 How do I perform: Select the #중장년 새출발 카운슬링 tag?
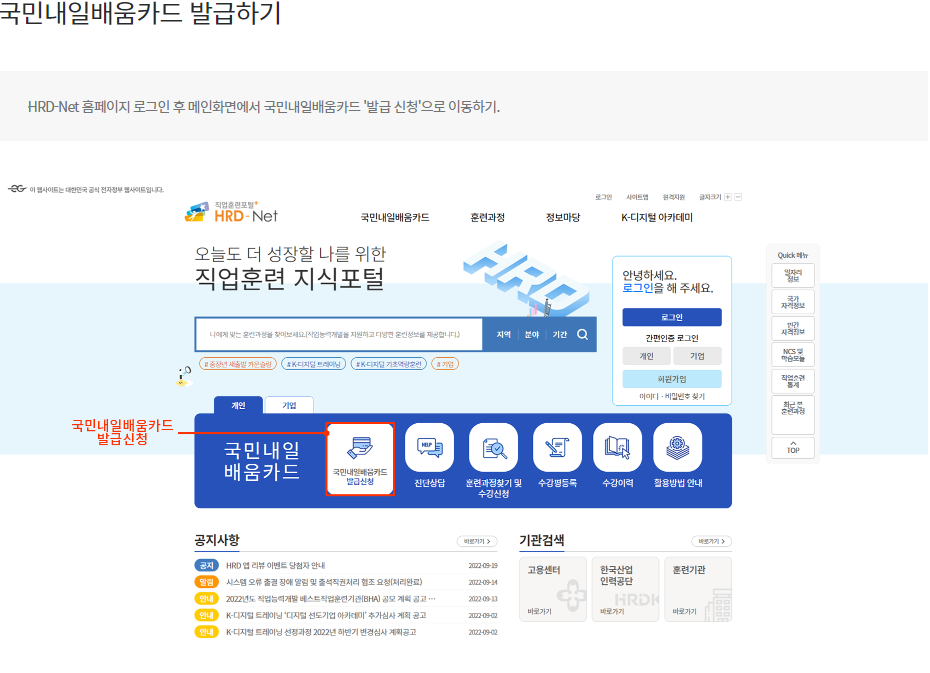click(238, 364)
